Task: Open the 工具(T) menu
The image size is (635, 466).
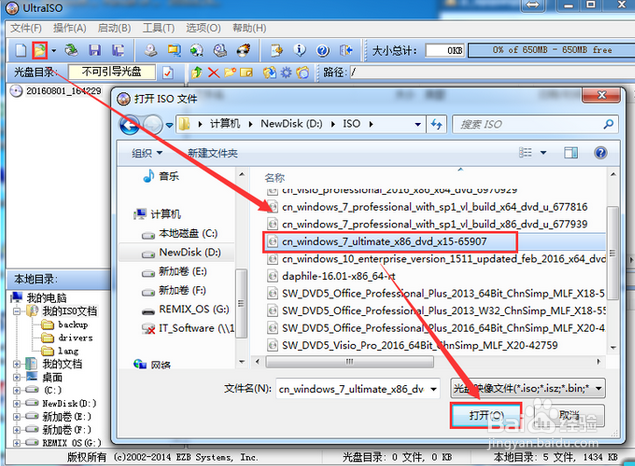Action: click(x=158, y=28)
